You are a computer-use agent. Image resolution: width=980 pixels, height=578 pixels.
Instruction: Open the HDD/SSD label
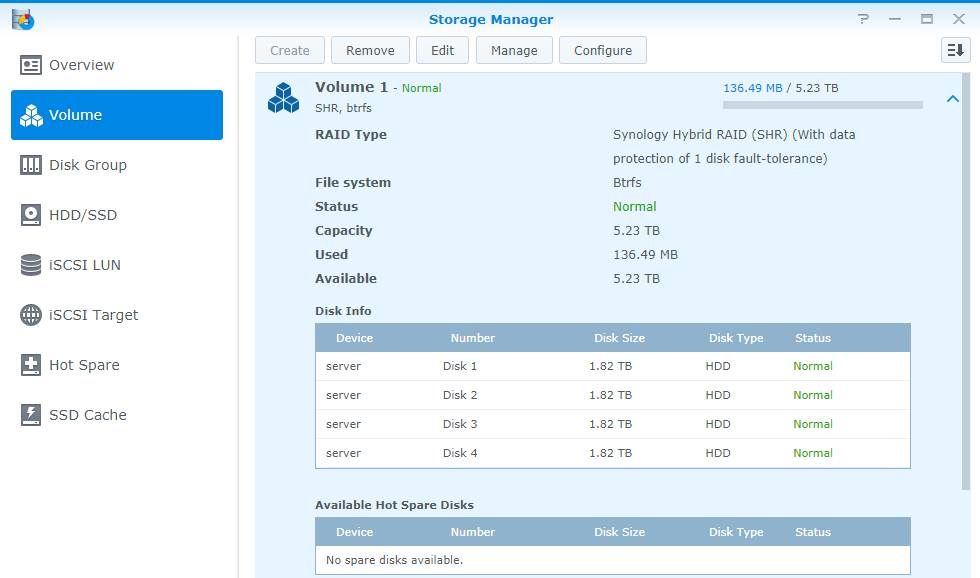tap(82, 215)
